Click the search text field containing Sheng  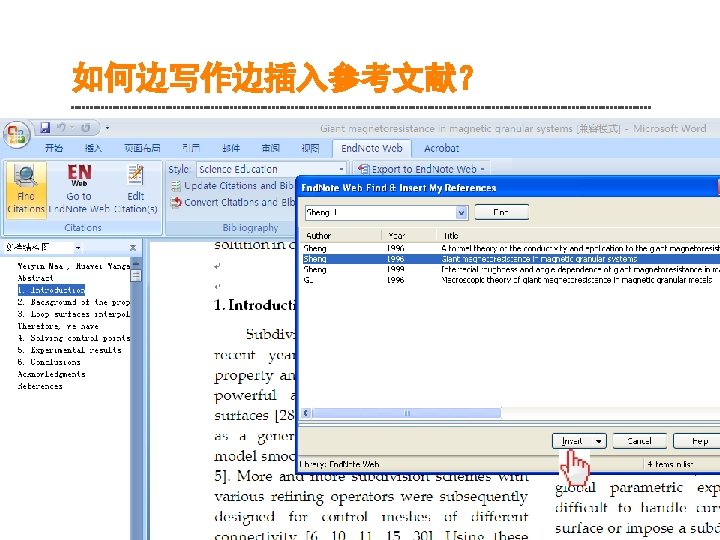click(381, 213)
